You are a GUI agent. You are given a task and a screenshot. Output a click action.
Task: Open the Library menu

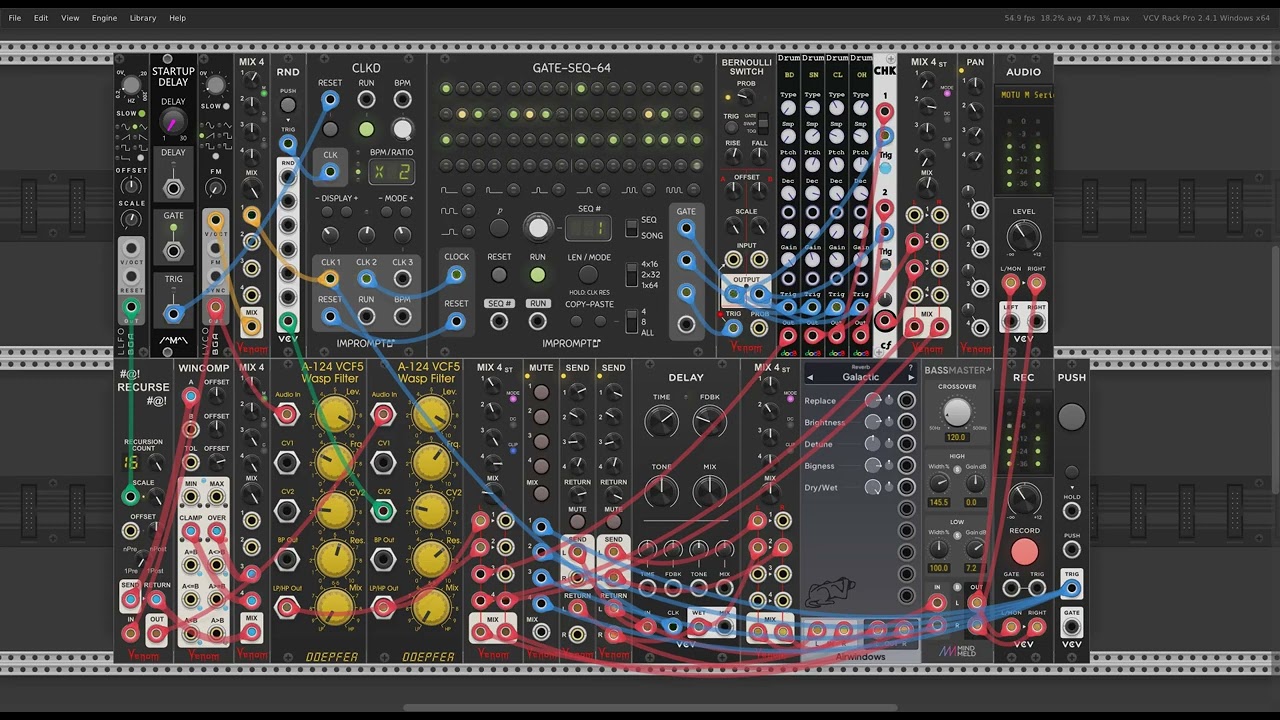pyautogui.click(x=143, y=18)
